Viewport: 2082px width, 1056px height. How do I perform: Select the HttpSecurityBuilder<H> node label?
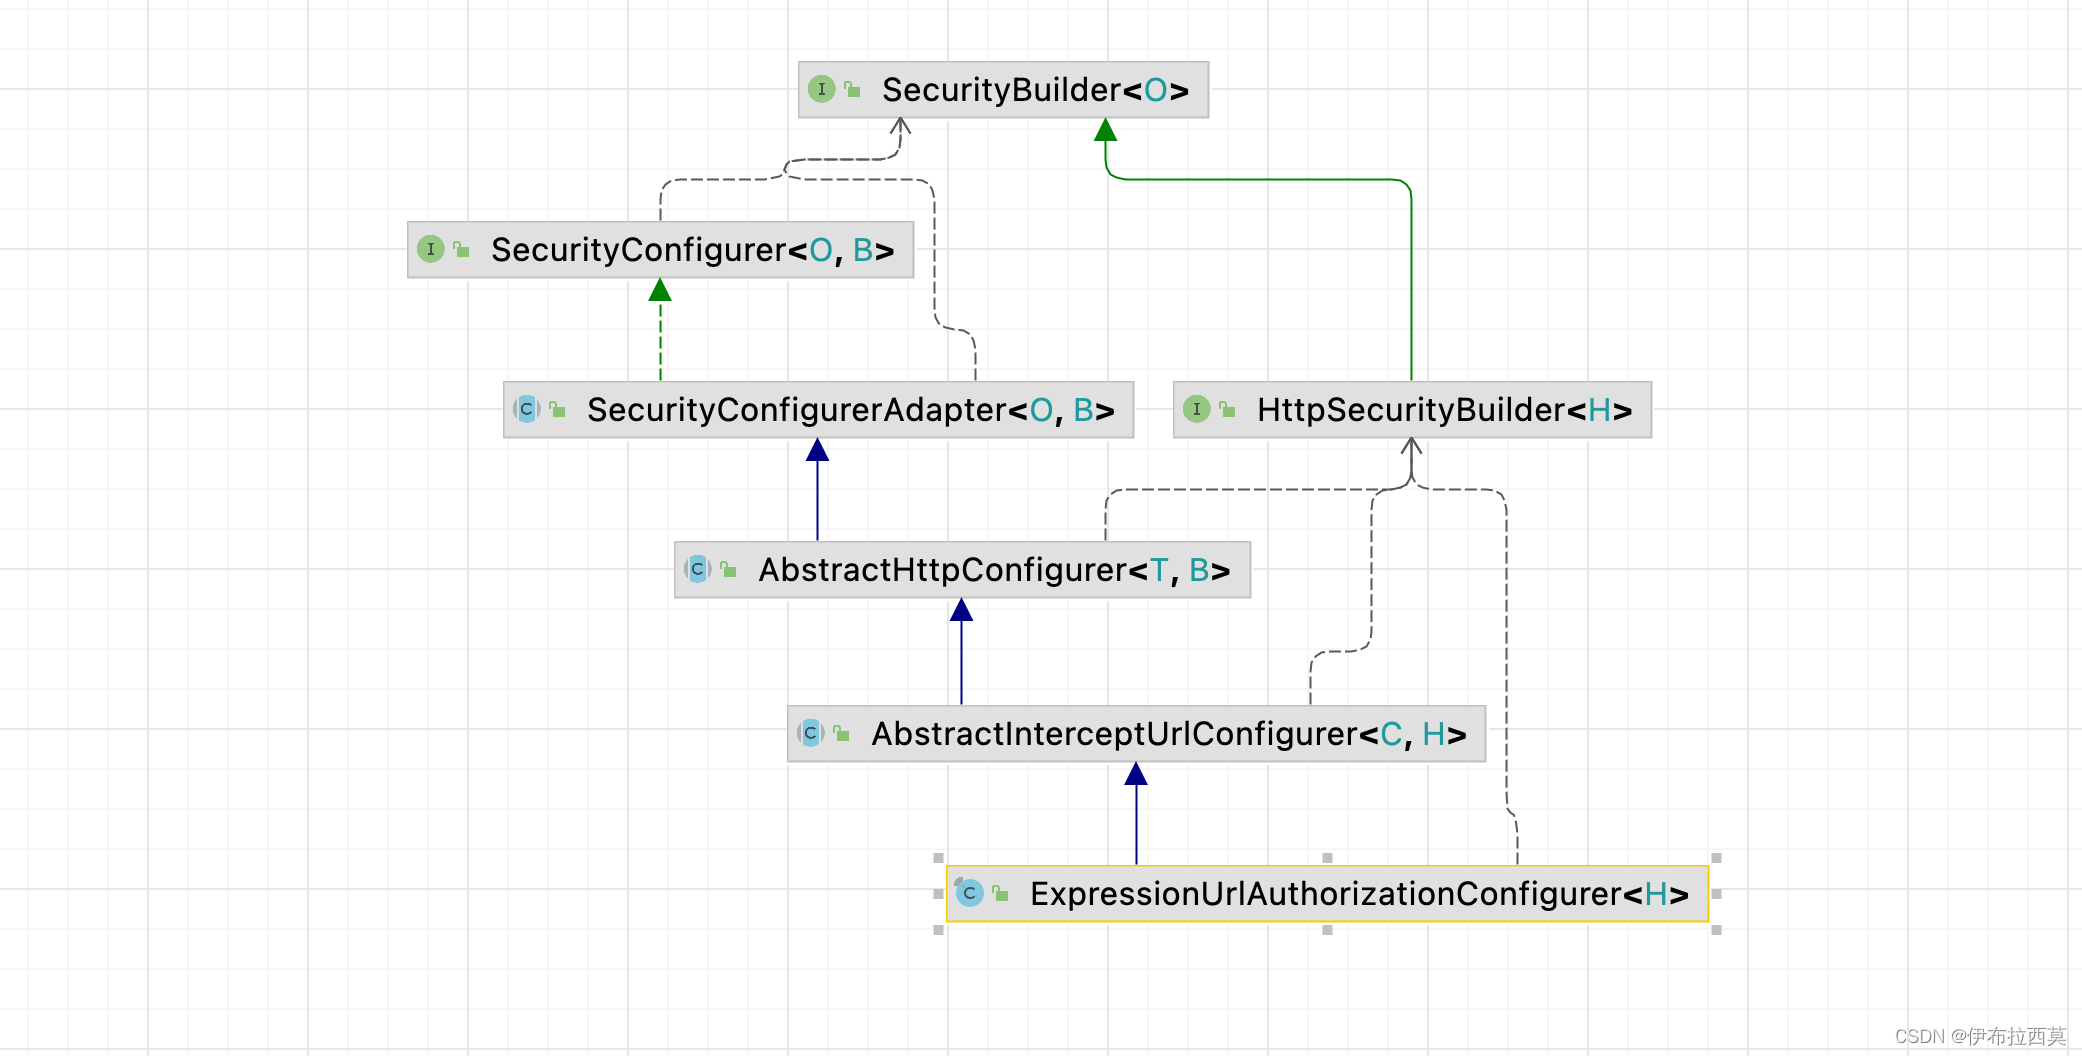[1444, 410]
